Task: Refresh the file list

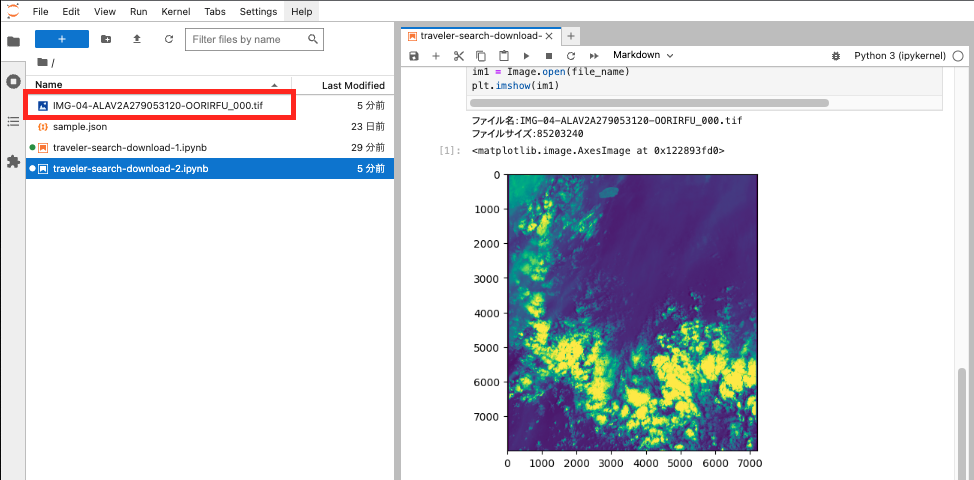Action: [x=168, y=39]
